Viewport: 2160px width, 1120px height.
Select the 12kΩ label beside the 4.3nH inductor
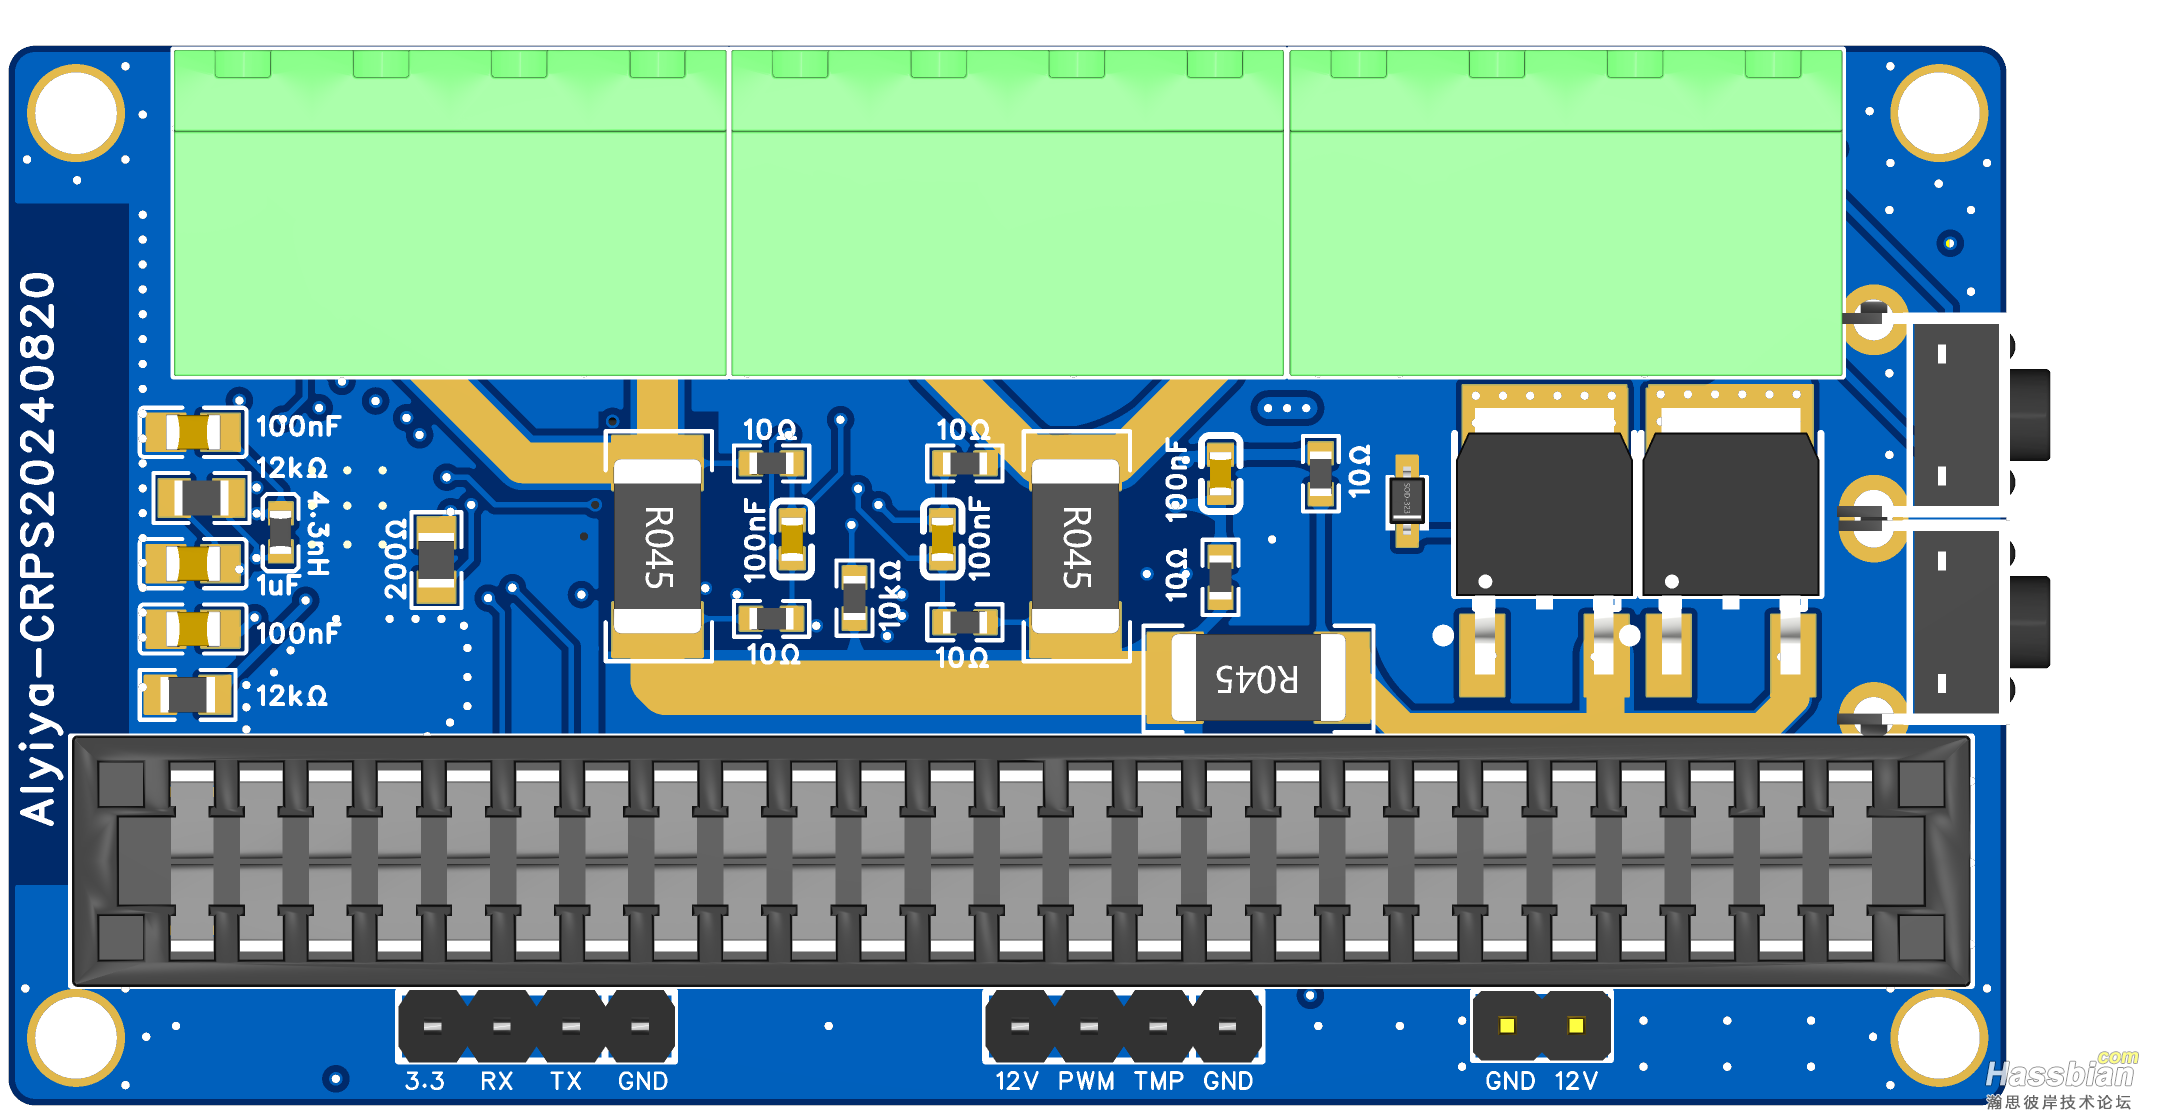(x=291, y=468)
